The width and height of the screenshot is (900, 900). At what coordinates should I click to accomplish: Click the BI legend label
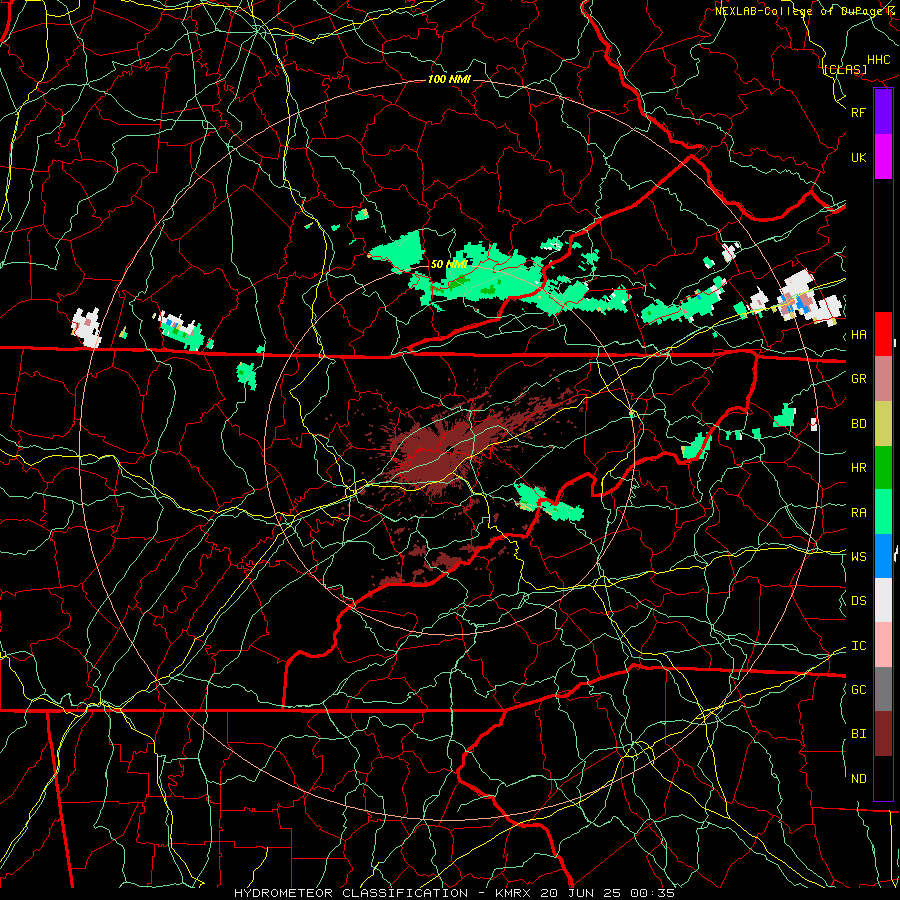[x=858, y=734]
